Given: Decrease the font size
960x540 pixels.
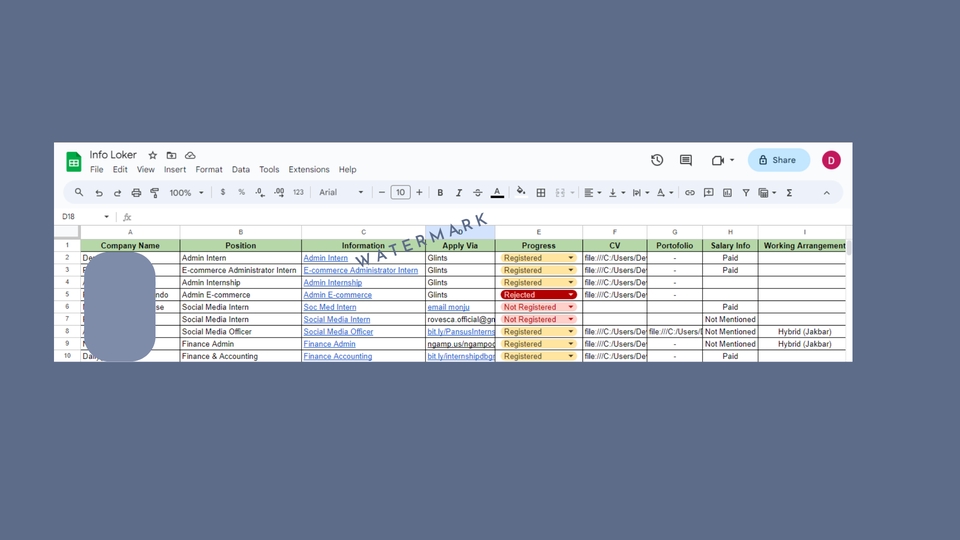Looking at the screenshot, I should 381,192.
